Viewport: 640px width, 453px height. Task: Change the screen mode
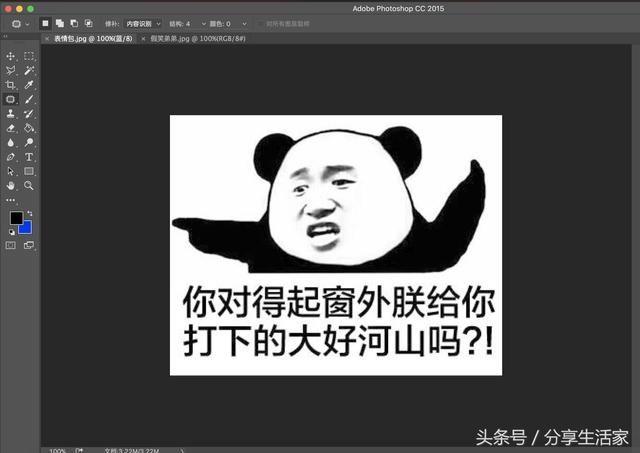point(29,245)
